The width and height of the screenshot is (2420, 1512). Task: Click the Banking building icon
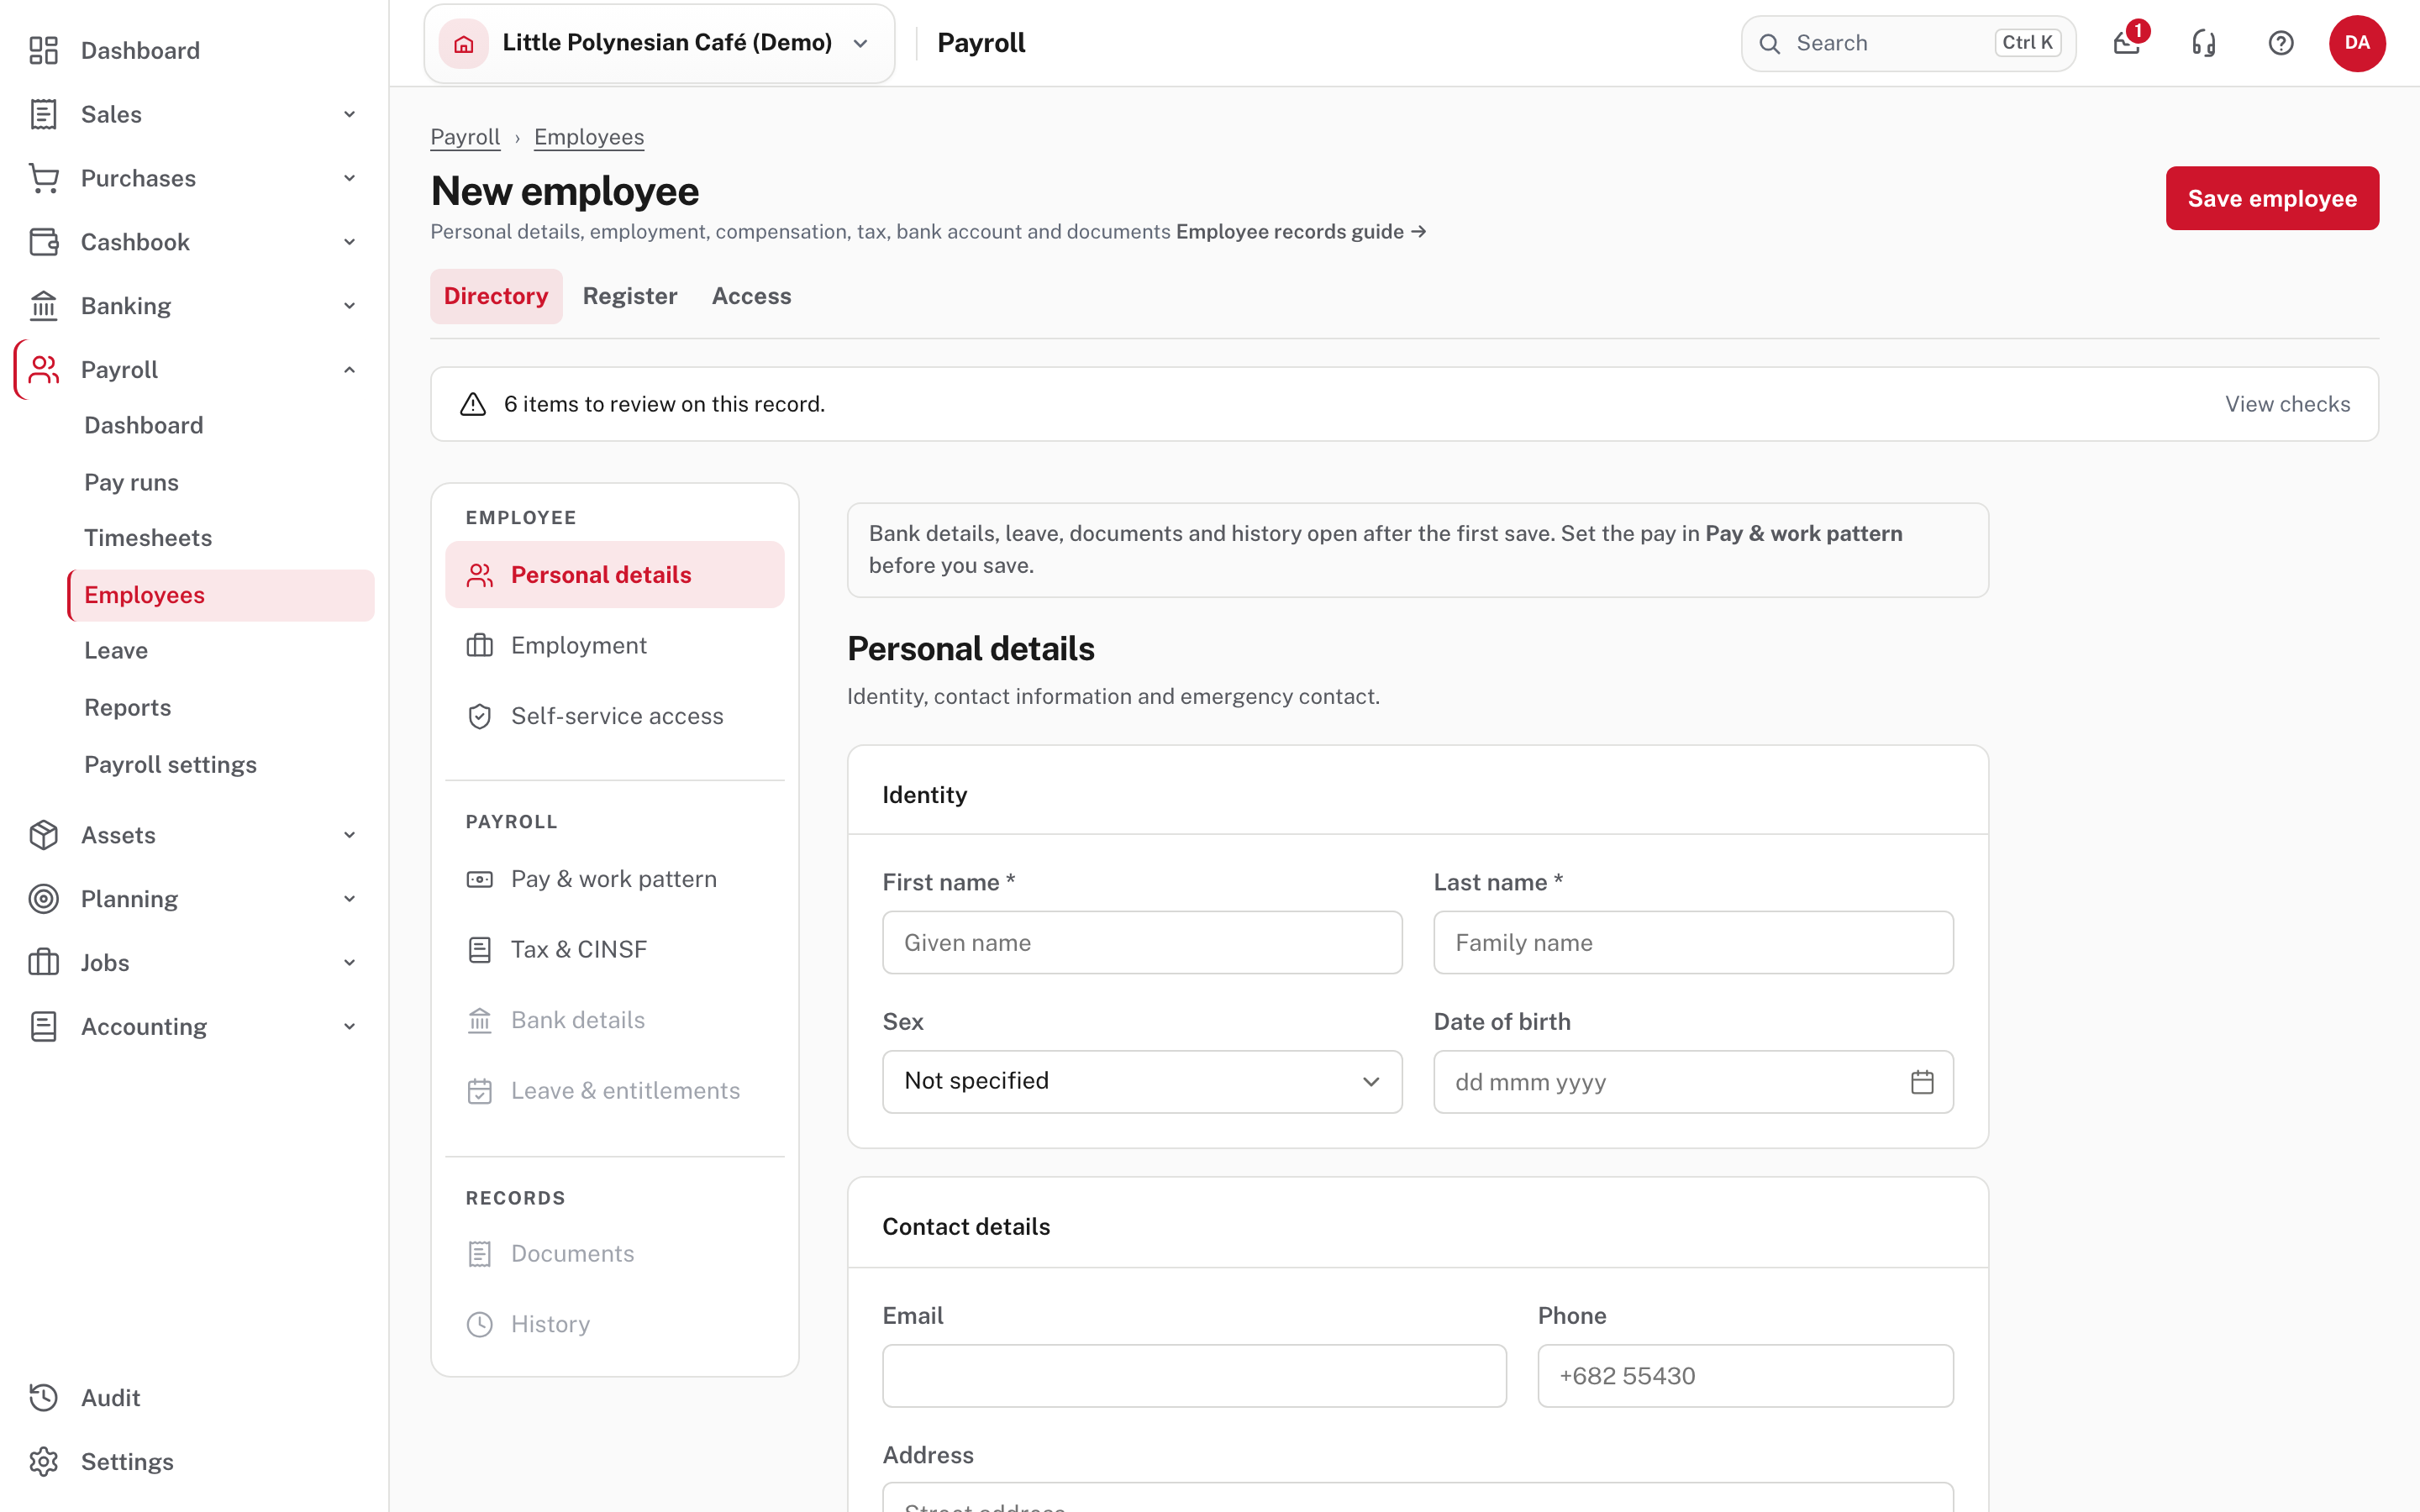pyautogui.click(x=43, y=306)
